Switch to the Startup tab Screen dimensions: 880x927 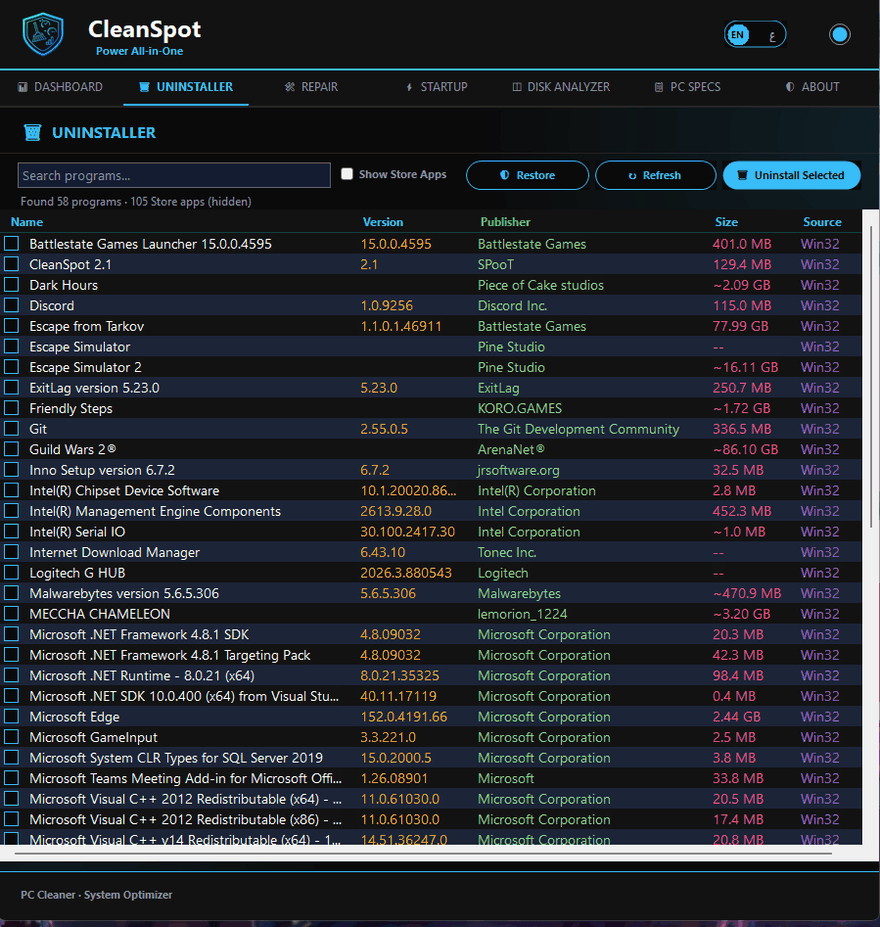pyautogui.click(x=437, y=87)
